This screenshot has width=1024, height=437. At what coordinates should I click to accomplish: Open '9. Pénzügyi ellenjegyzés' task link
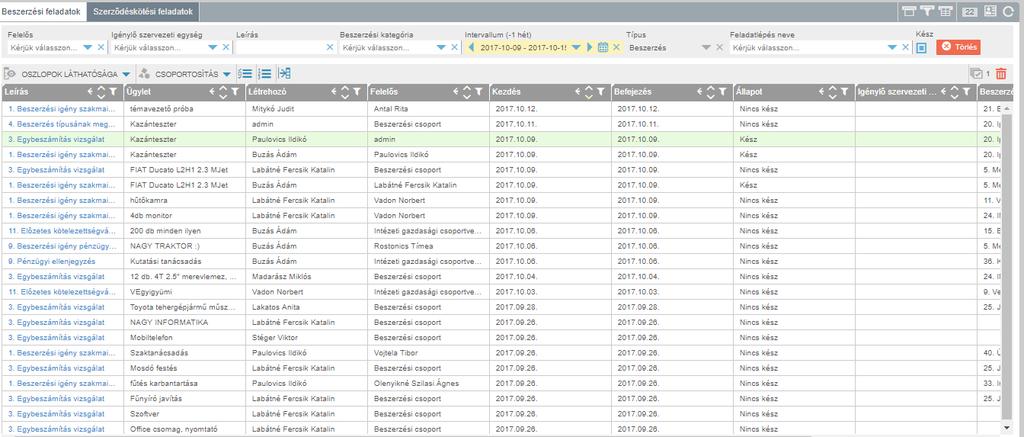[x=52, y=261]
